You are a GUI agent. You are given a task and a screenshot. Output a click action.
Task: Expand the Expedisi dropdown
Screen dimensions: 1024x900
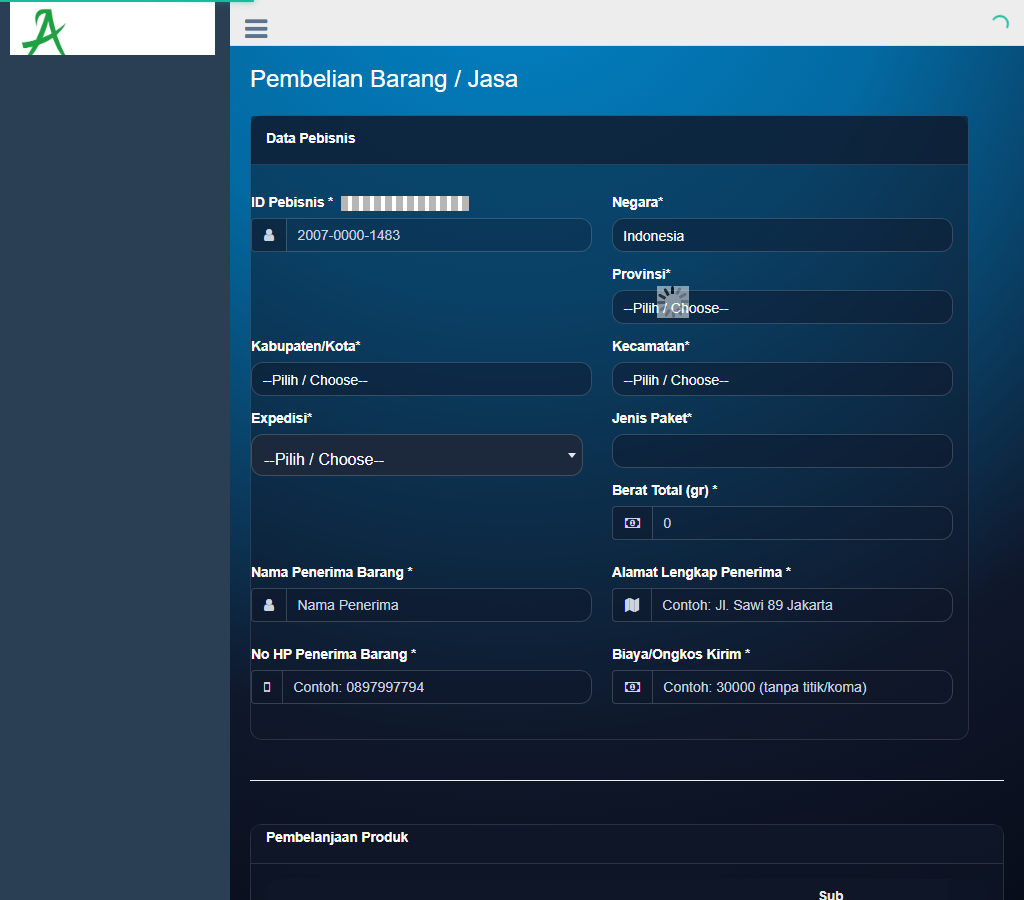(417, 455)
